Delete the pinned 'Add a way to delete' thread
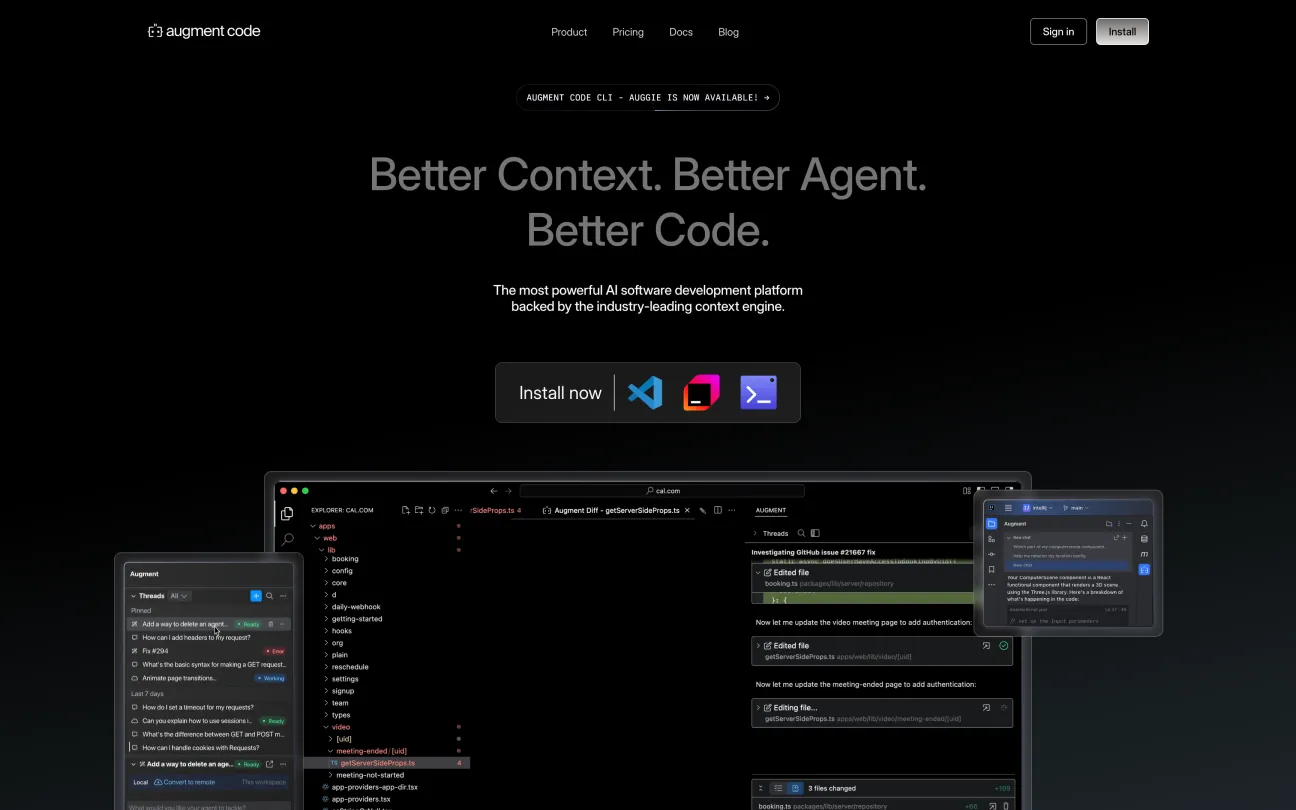Screen dimensions: 1296x810 (x=271, y=624)
